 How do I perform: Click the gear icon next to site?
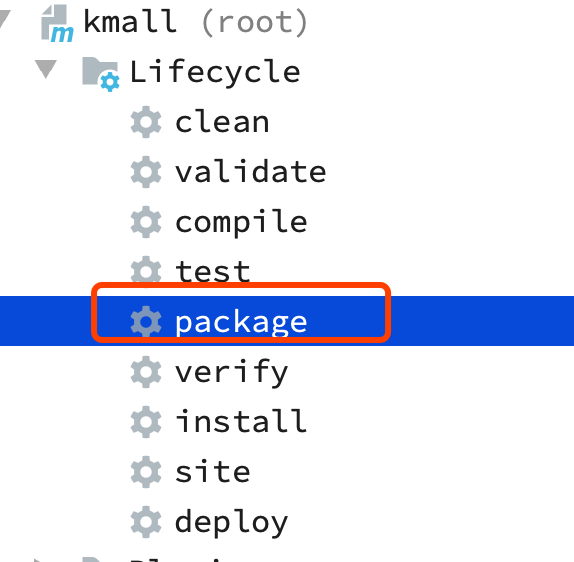point(146,472)
